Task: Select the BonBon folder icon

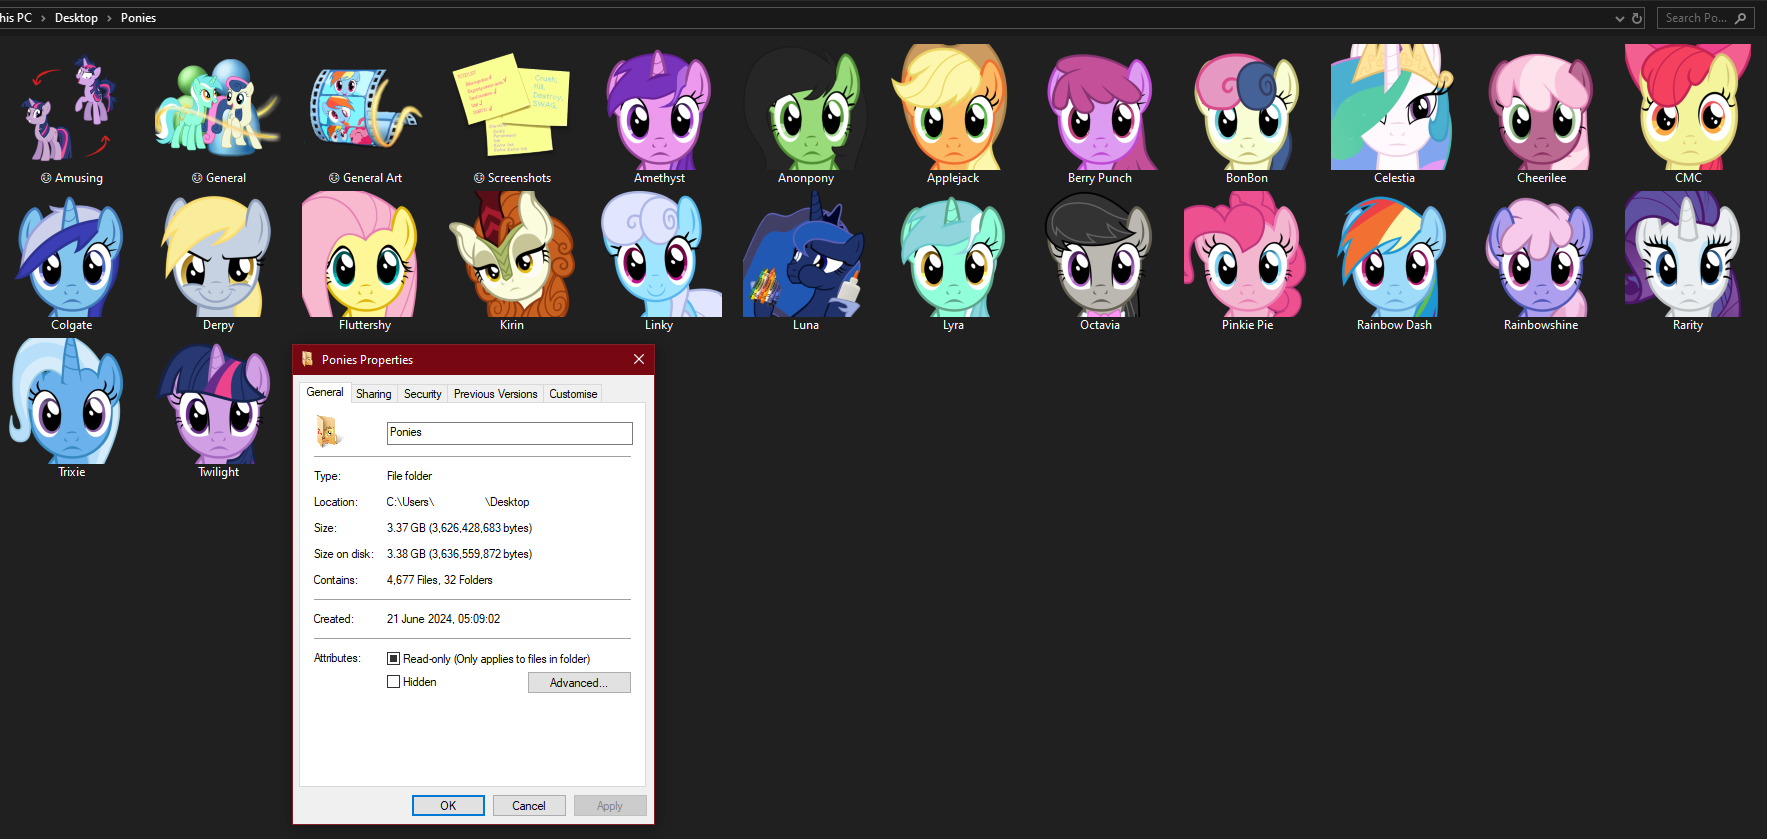Action: tap(1247, 111)
